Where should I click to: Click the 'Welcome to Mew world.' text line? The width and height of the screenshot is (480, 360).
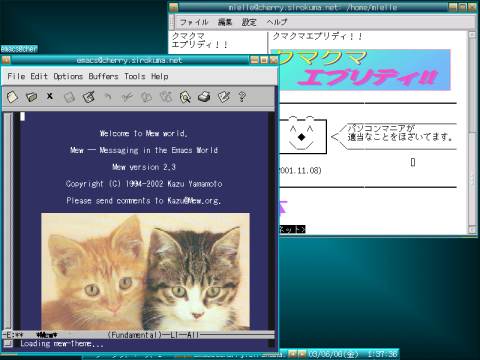[143, 133]
